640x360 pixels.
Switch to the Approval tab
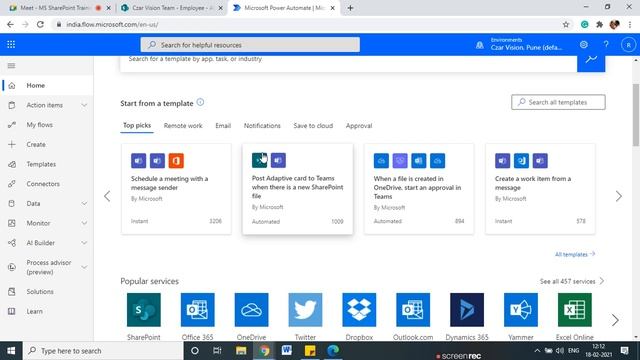(359, 126)
